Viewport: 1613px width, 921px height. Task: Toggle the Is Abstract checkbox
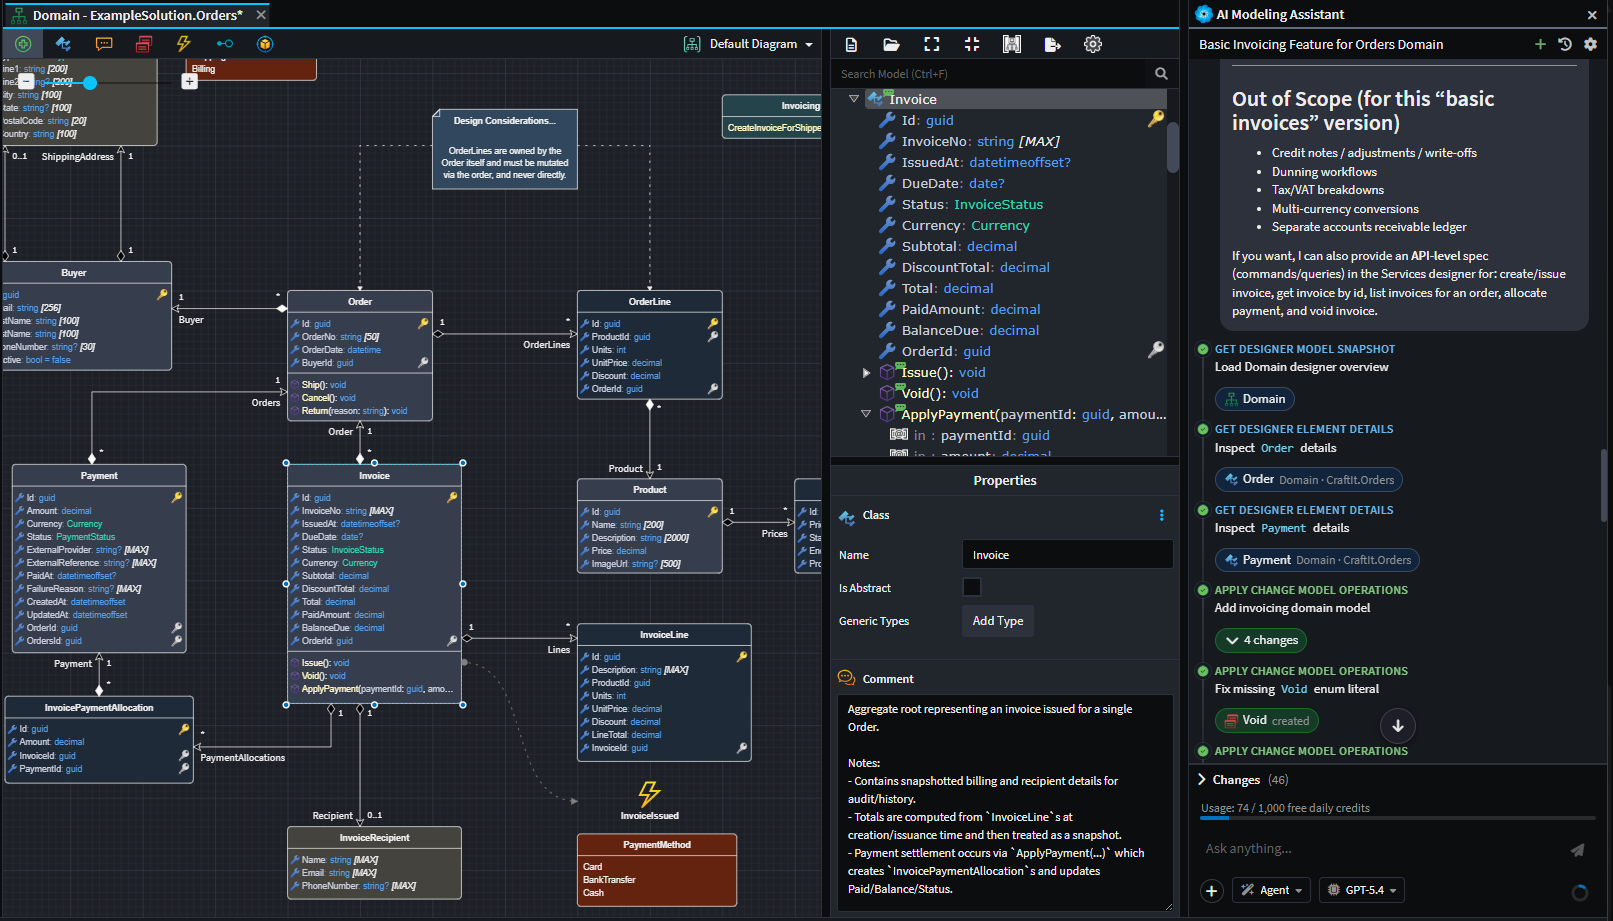tap(971, 587)
